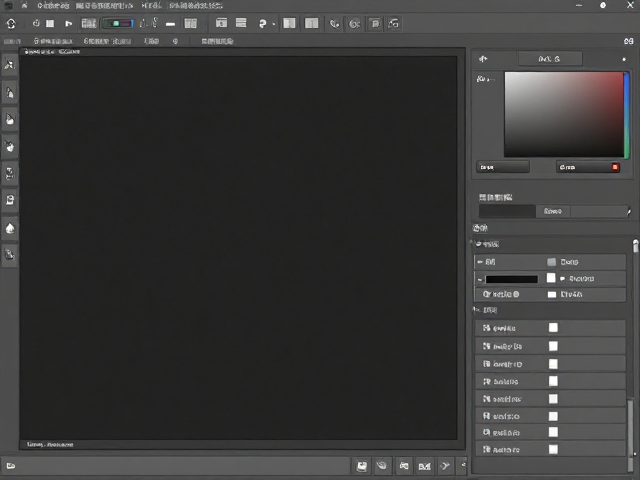Click the left input field below the color gradient
Viewport: 640px width, 480px height.
coord(503,167)
